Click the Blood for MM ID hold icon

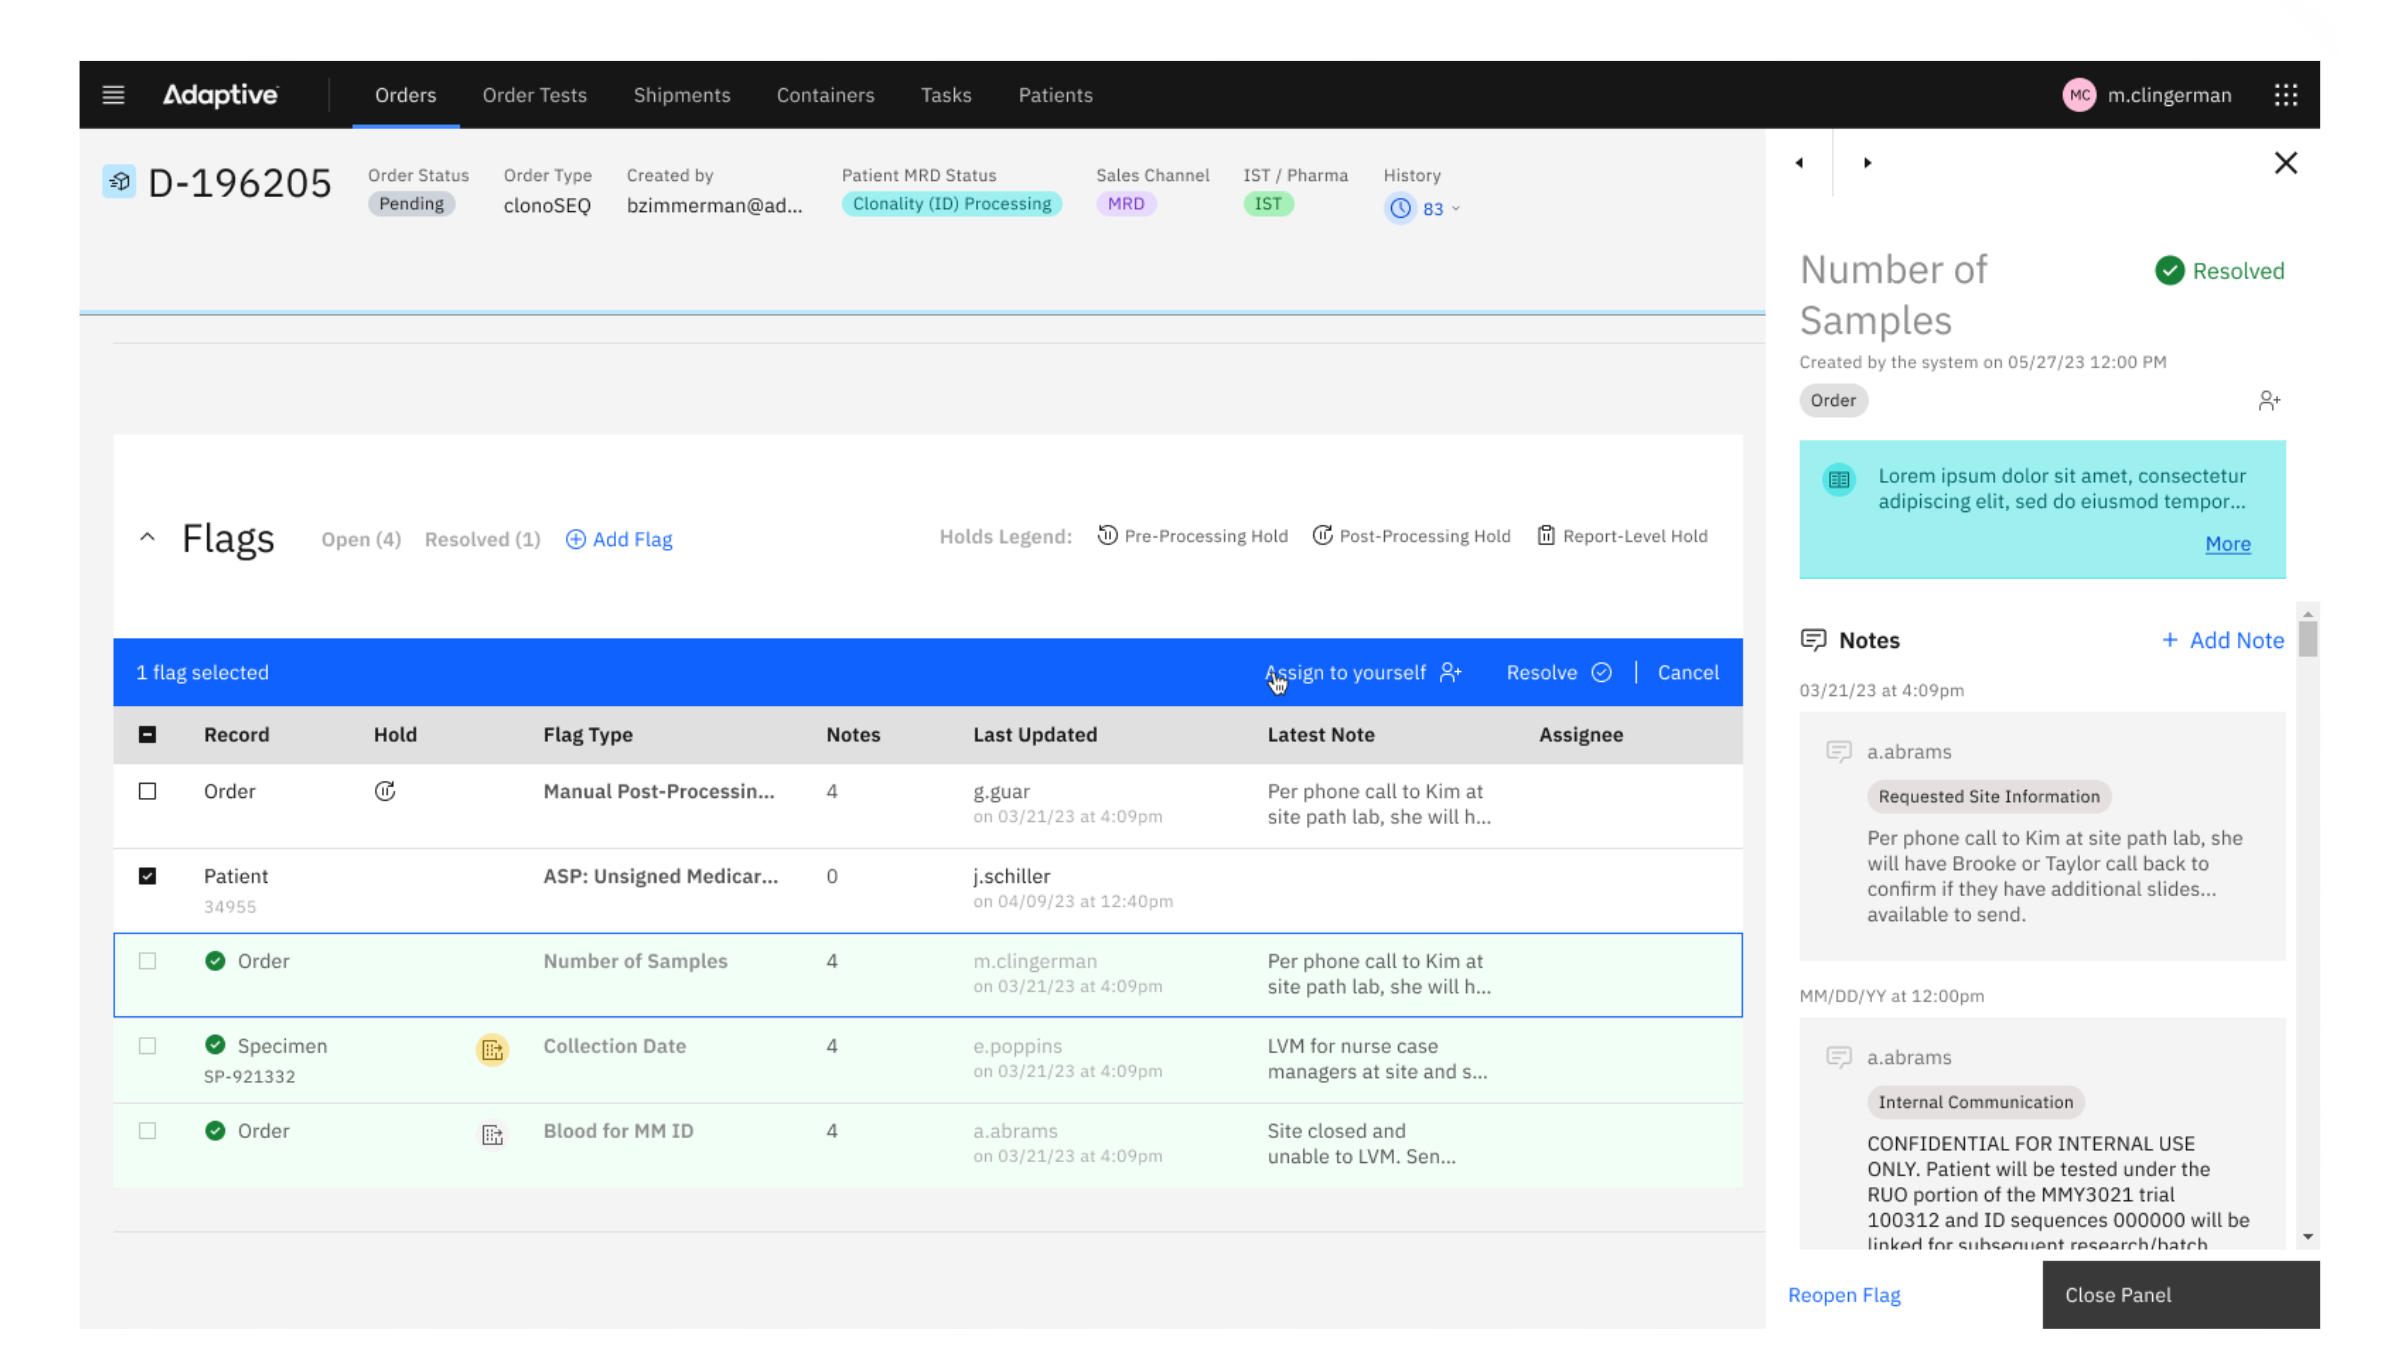[x=492, y=1135]
